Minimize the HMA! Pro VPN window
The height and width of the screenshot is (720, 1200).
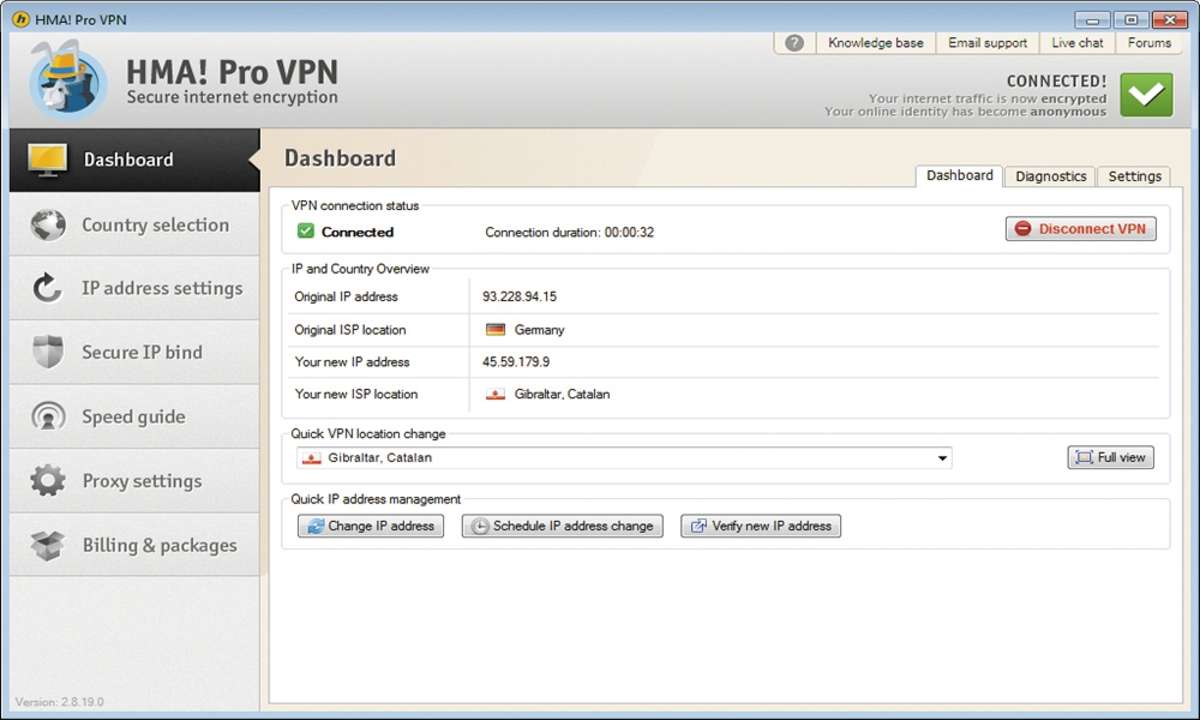(x=1092, y=20)
